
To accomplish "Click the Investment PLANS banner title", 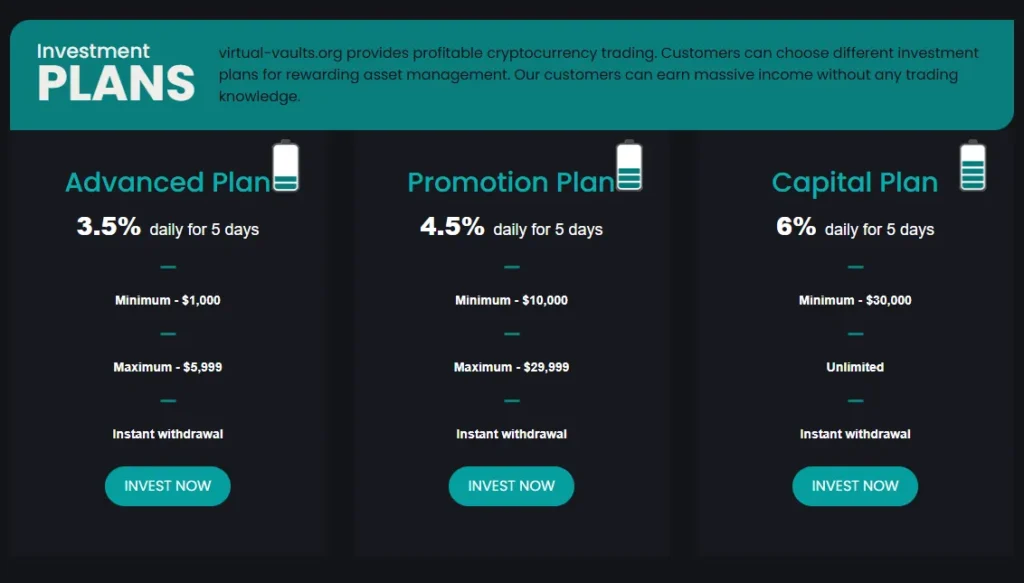I will (x=114, y=73).
